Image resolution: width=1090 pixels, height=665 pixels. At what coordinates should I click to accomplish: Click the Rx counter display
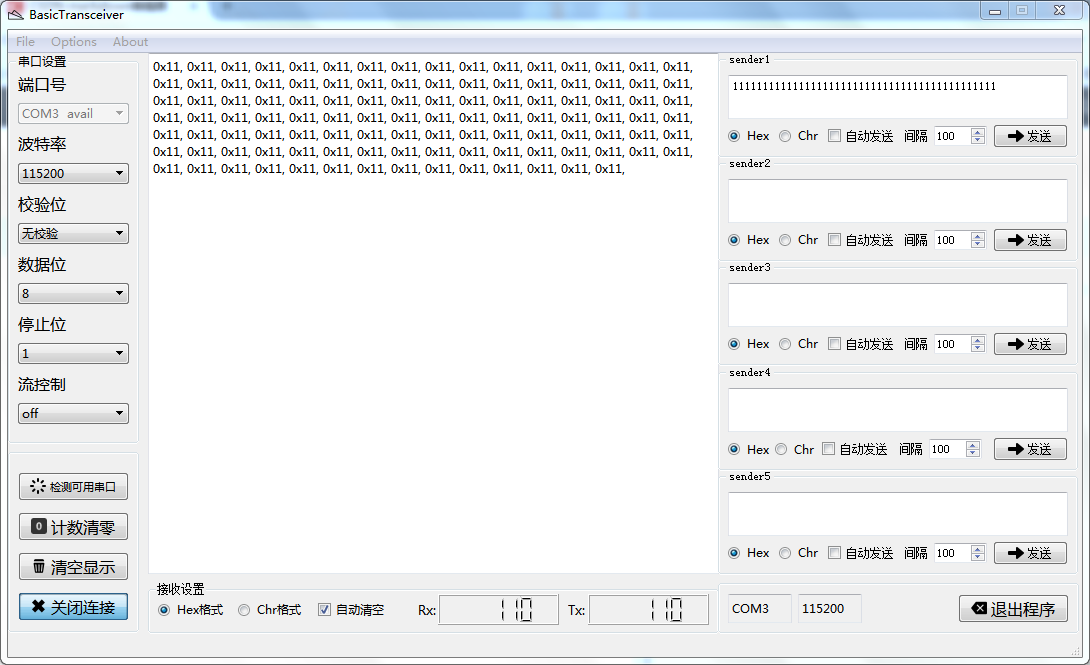click(x=498, y=610)
